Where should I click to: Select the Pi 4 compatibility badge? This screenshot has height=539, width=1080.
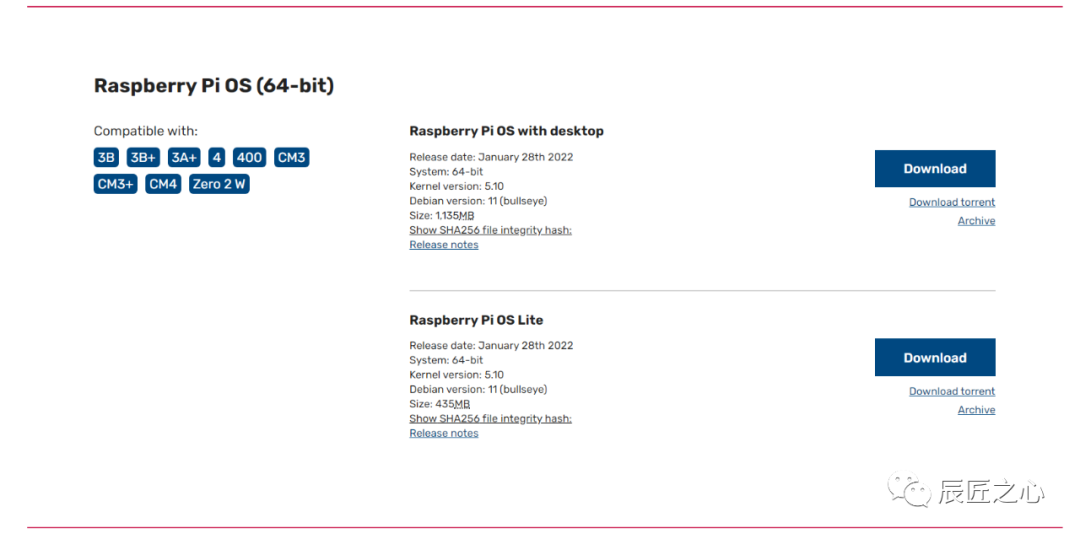[x=216, y=157]
